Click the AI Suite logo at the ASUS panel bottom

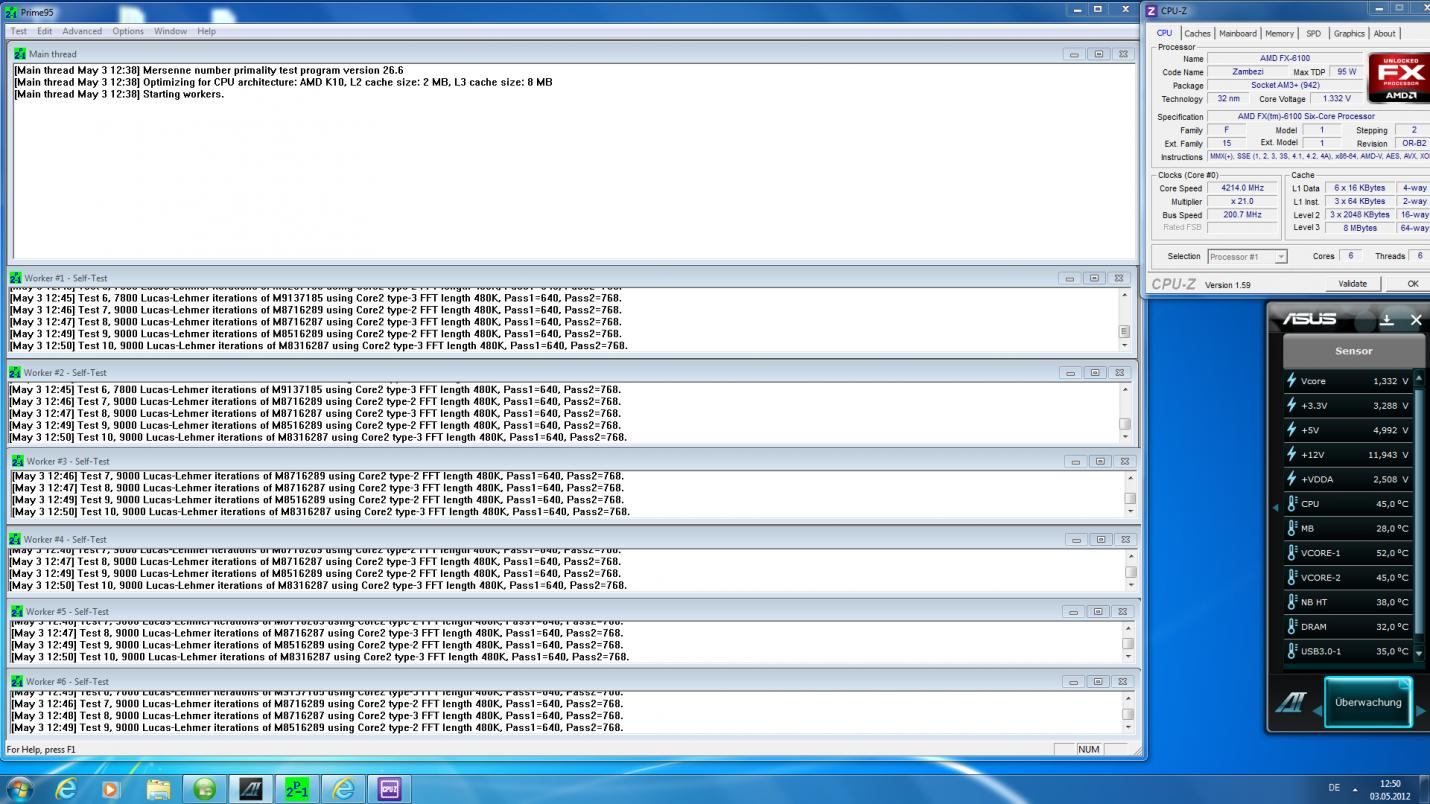(x=1290, y=704)
